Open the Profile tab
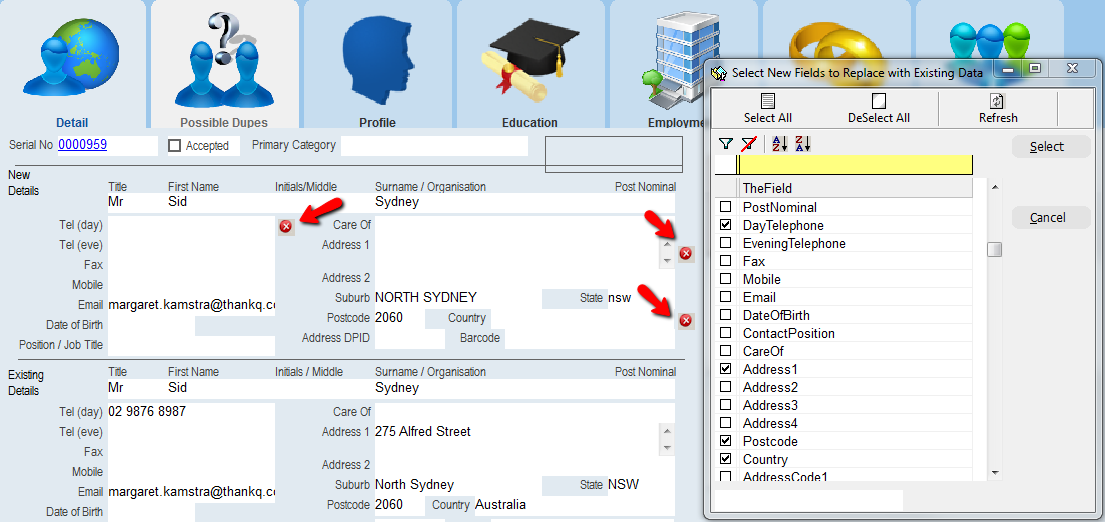 (x=377, y=70)
